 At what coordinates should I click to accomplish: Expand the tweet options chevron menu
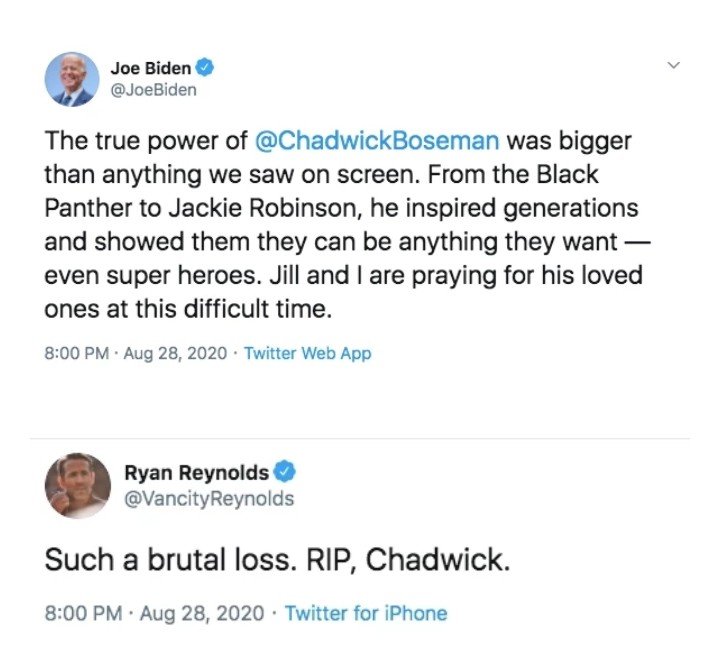tap(673, 65)
